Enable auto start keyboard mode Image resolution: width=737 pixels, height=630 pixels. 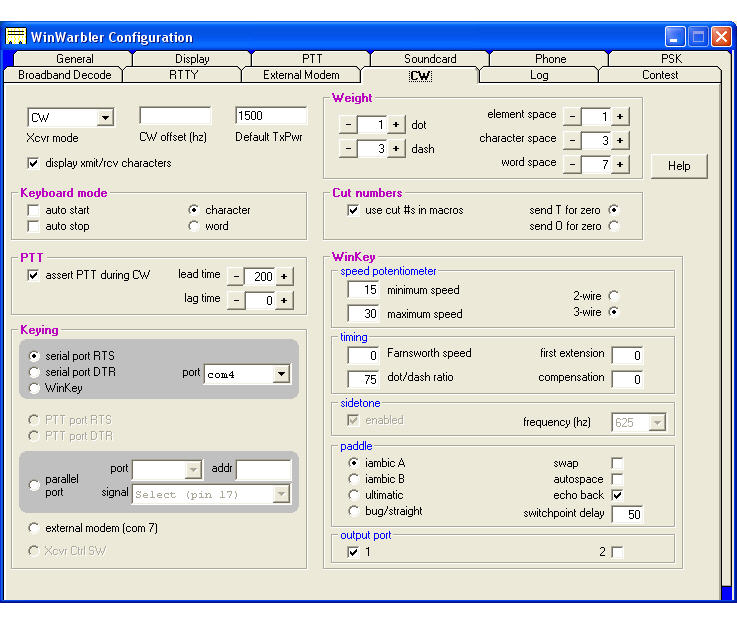[33, 210]
